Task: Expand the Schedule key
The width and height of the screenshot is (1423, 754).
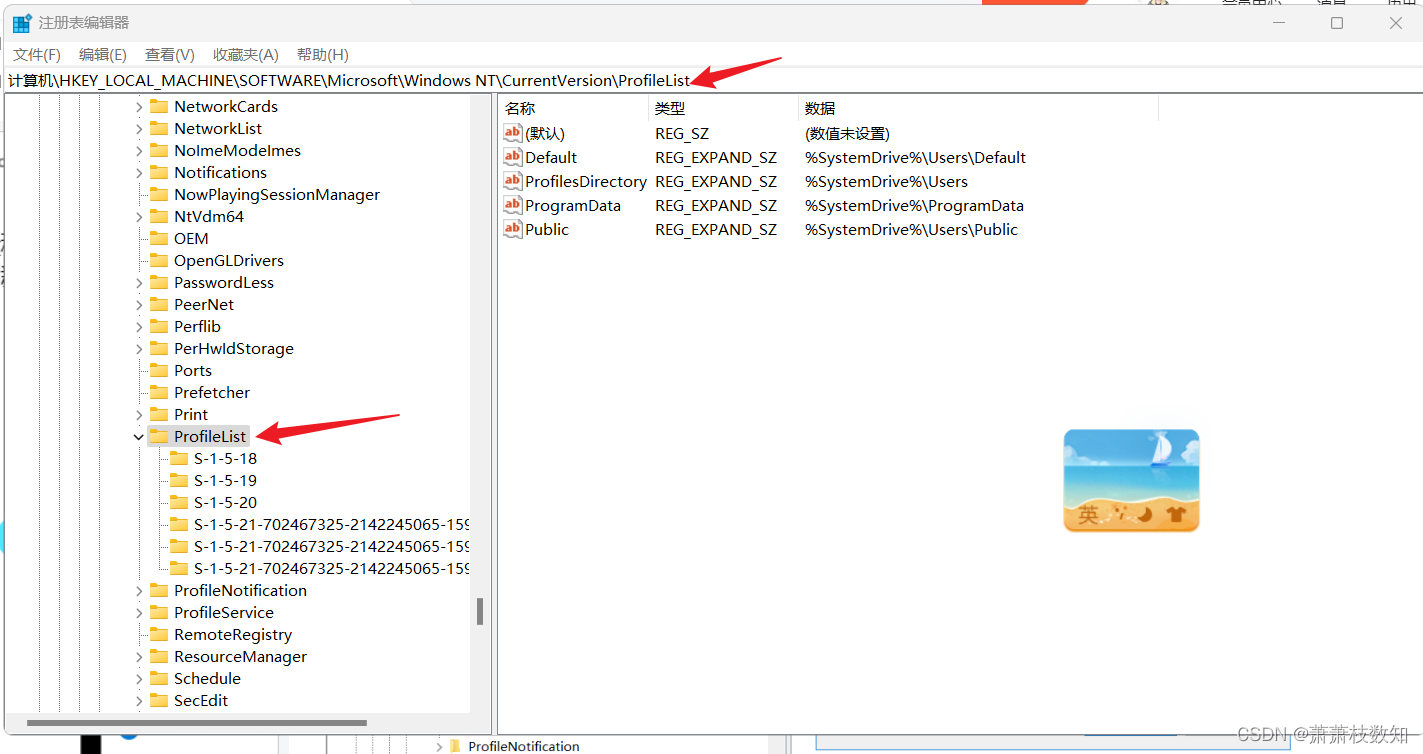Action: pyautogui.click(x=139, y=679)
